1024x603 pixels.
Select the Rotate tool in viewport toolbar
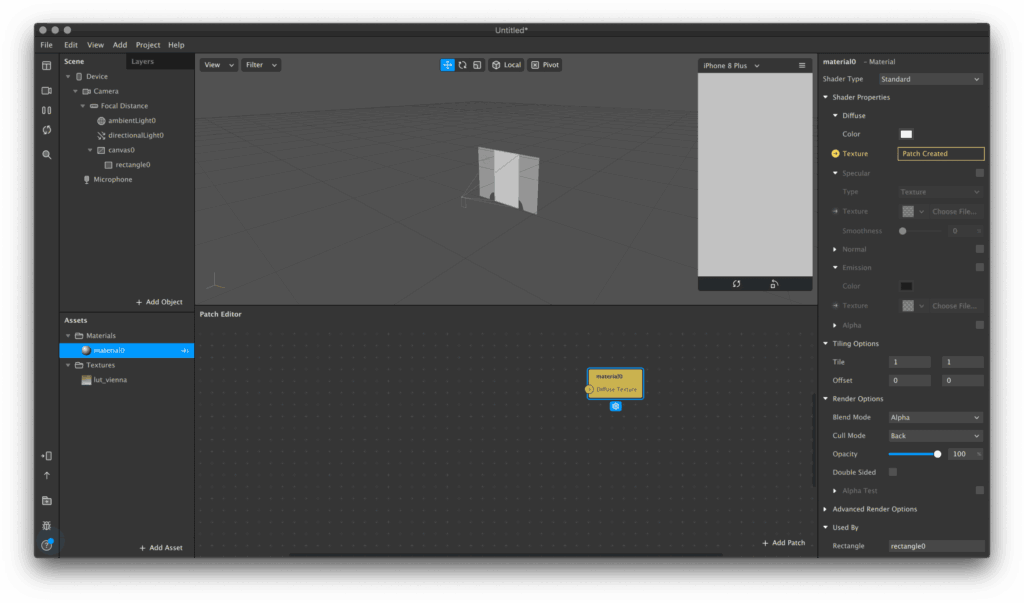tap(462, 65)
